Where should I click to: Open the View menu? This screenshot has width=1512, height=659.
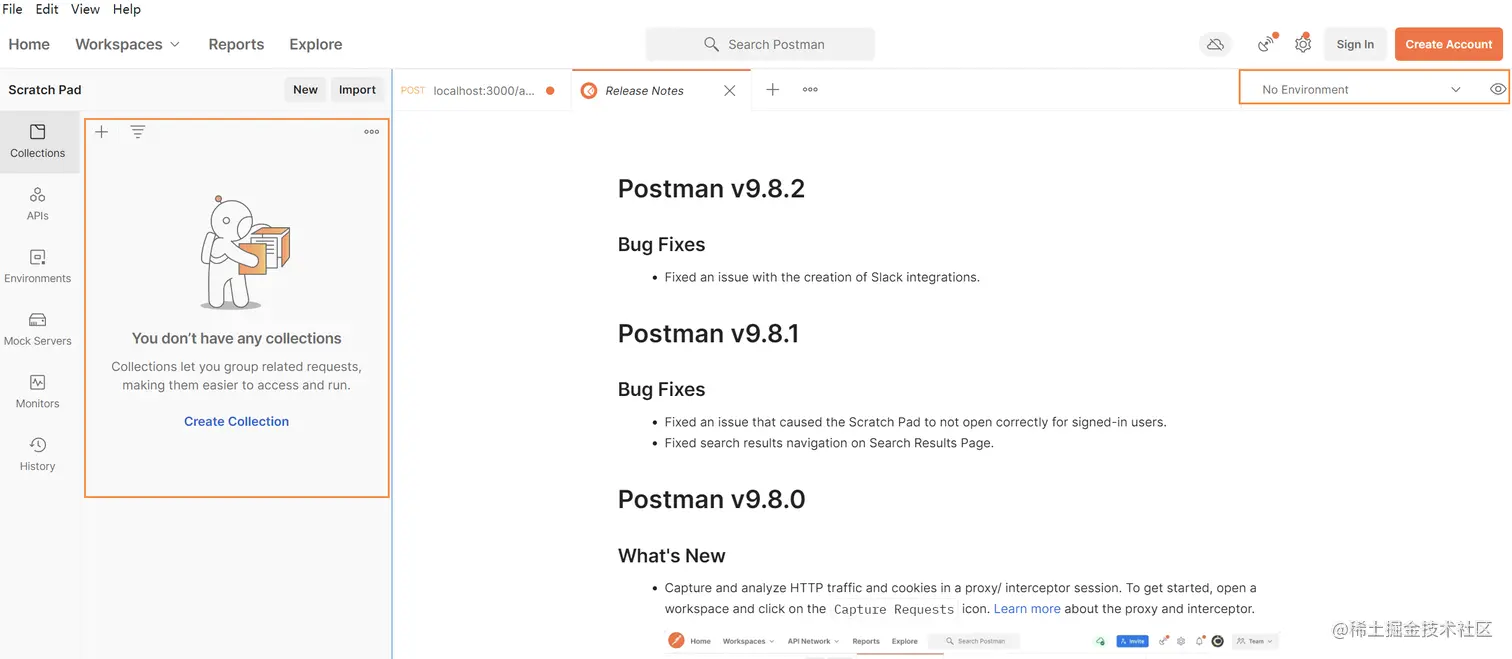click(x=86, y=9)
